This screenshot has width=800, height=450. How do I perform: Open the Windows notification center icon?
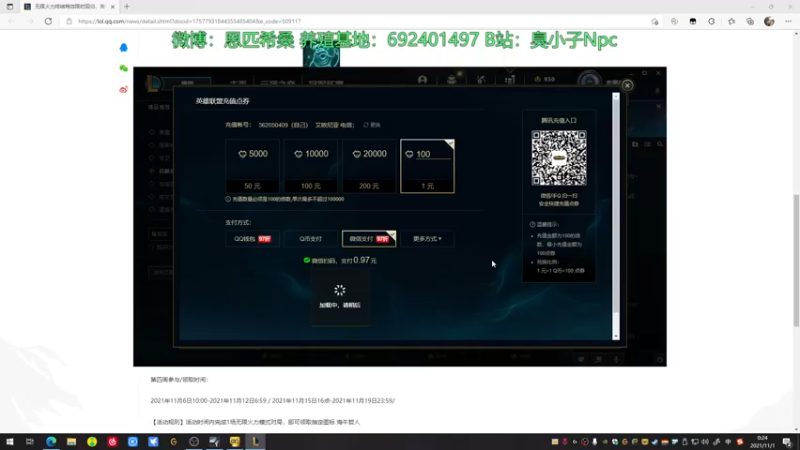pyautogui.click(x=787, y=442)
